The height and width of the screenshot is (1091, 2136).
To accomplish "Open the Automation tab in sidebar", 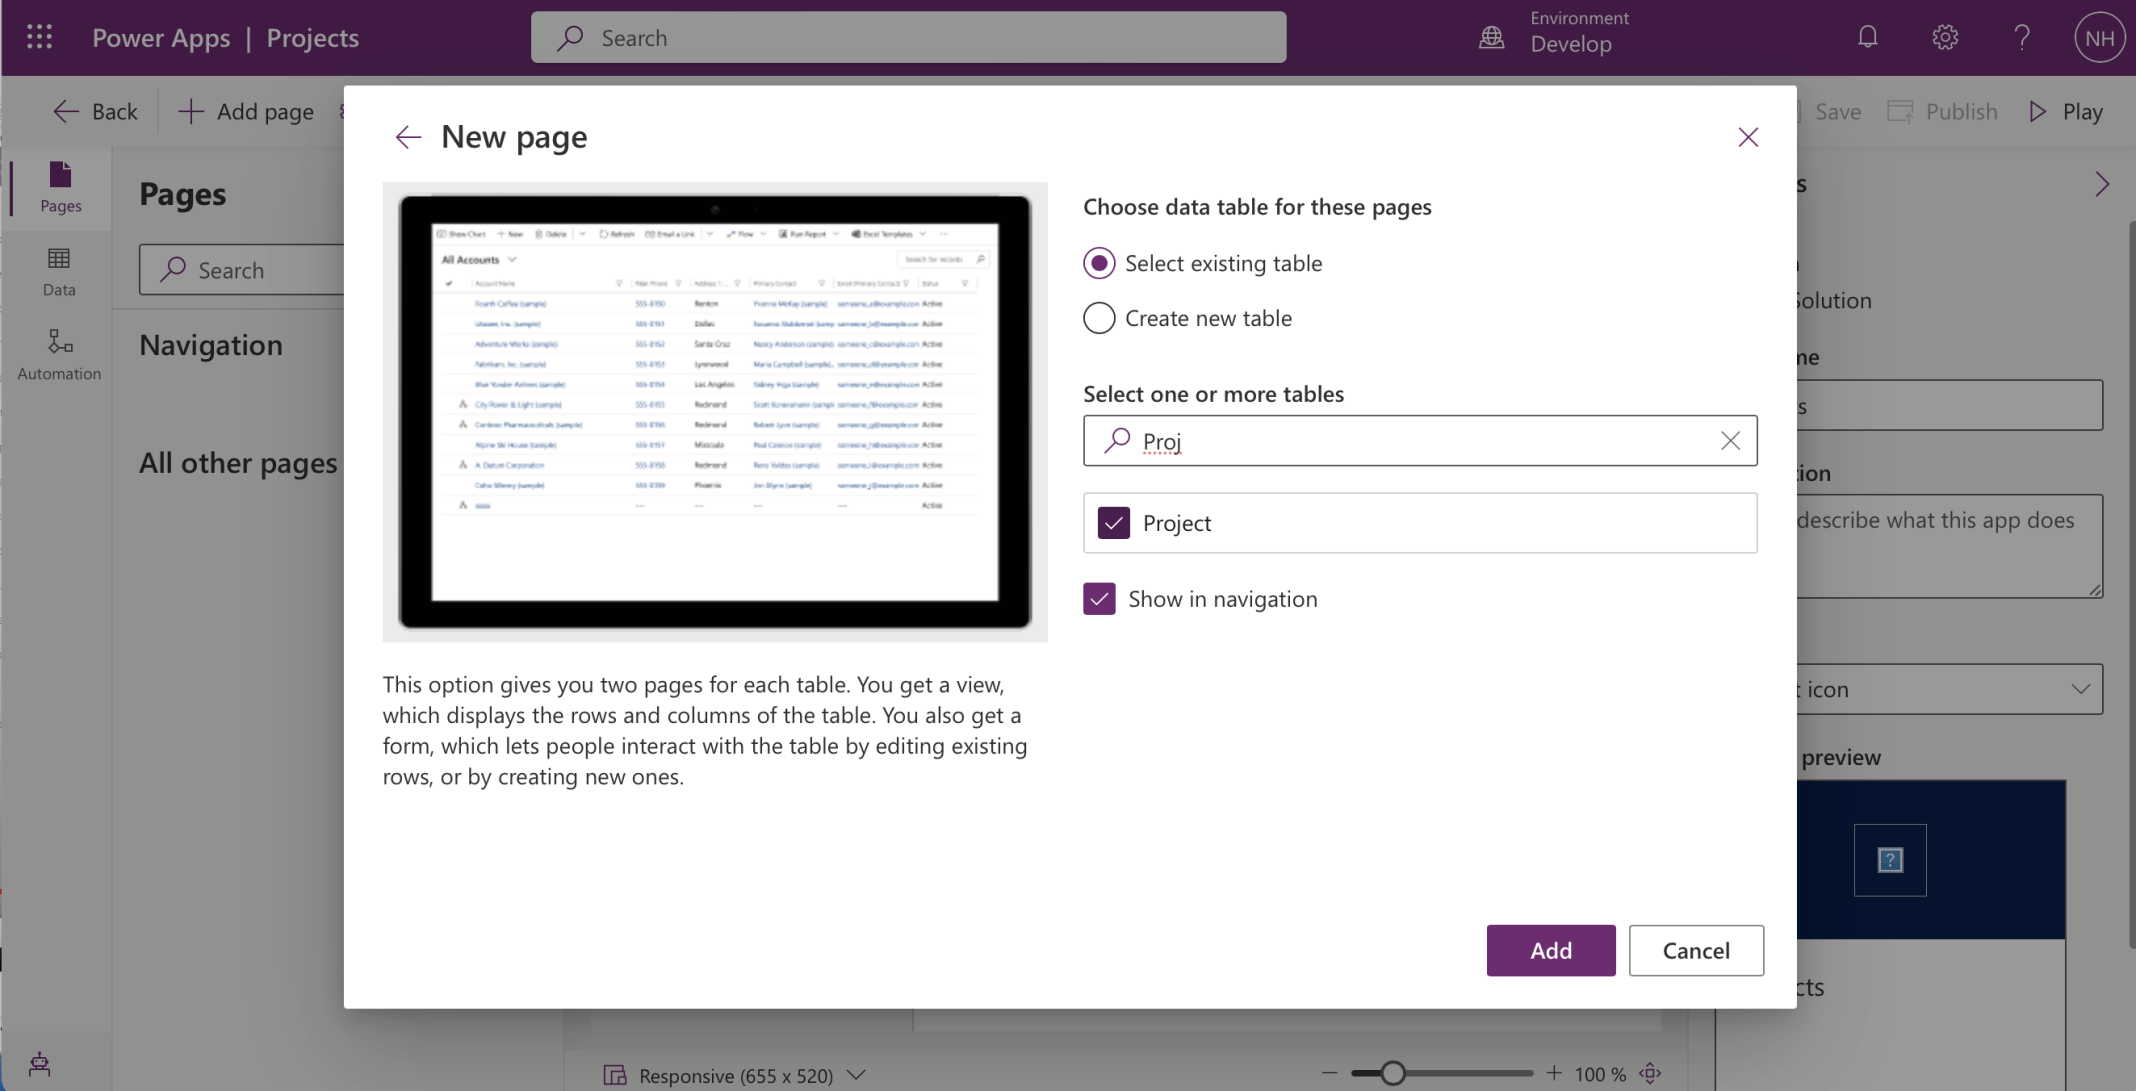I will [x=59, y=355].
